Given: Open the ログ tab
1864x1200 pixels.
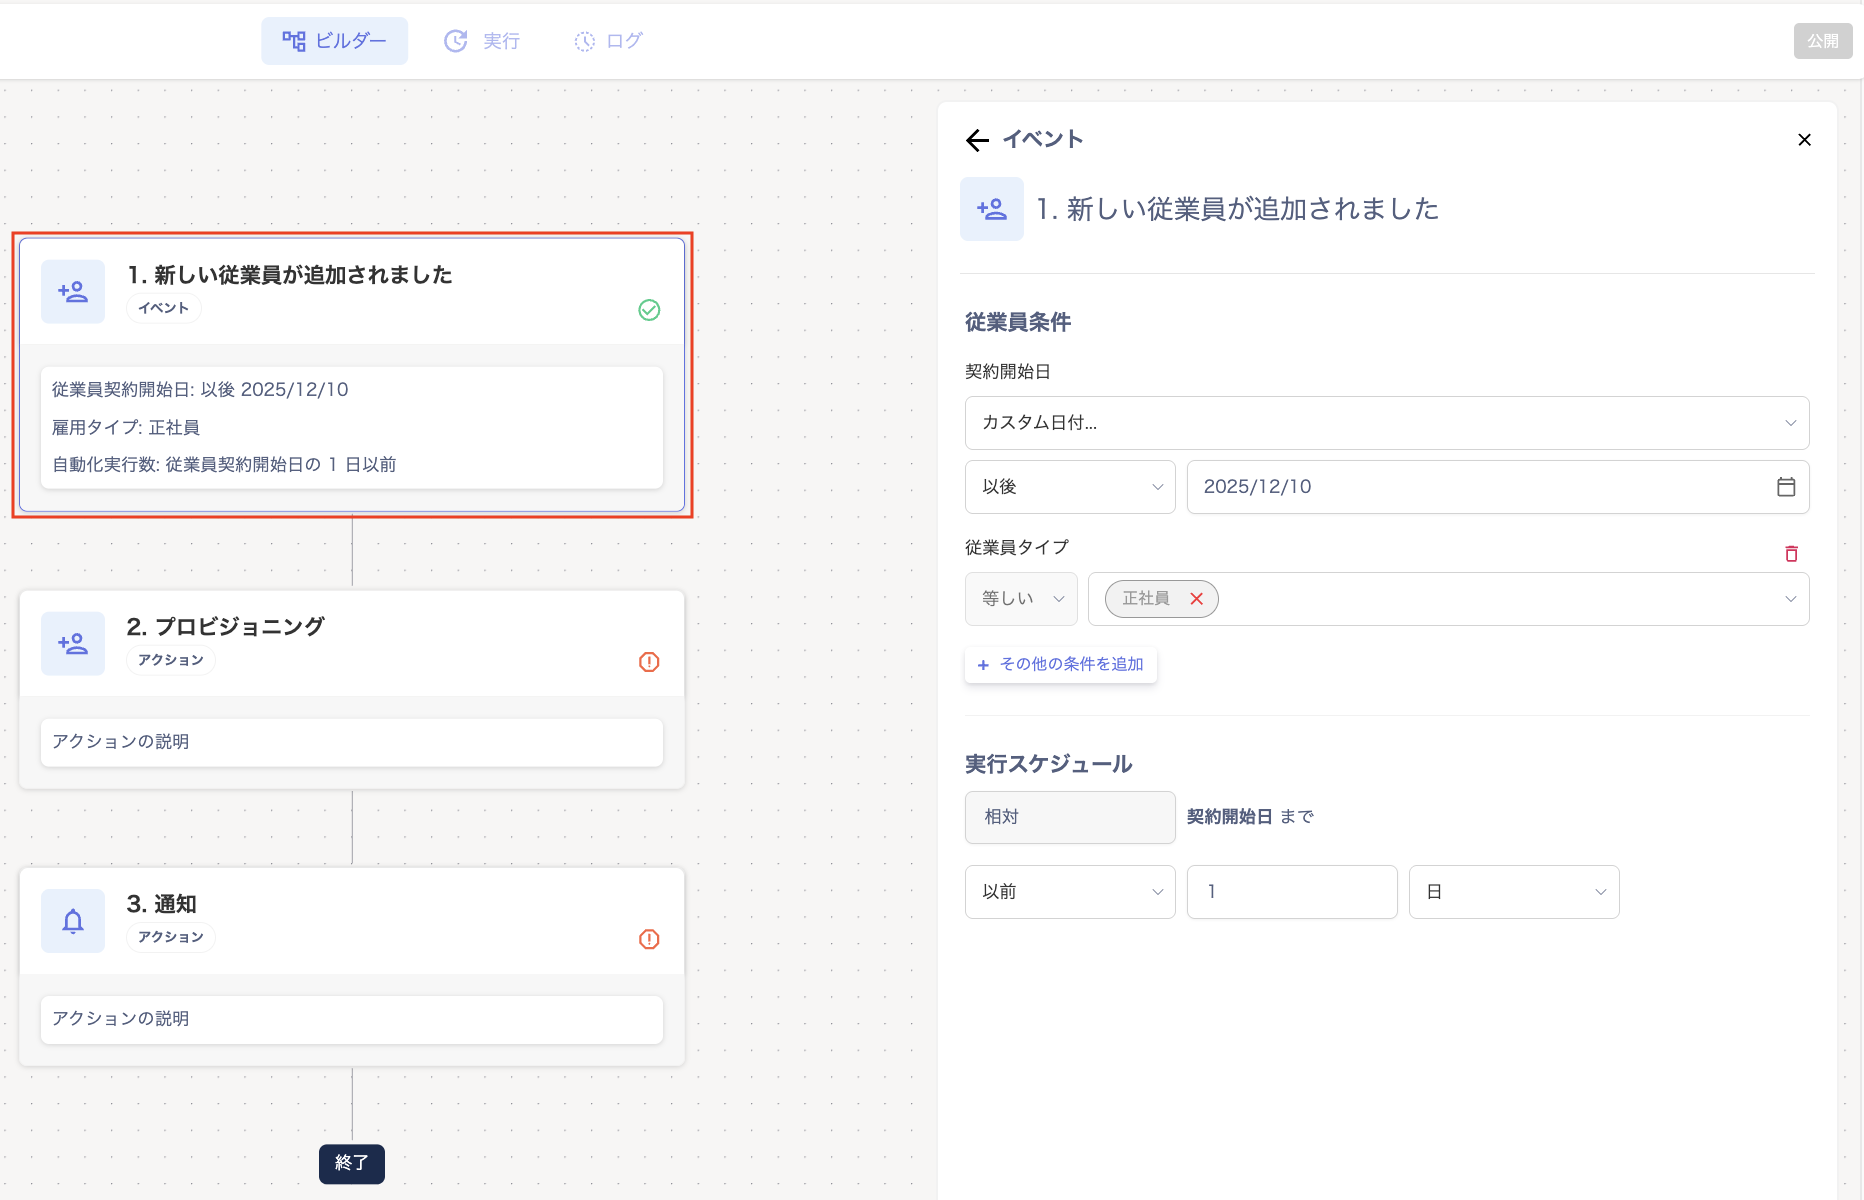Looking at the screenshot, I should (x=608, y=41).
